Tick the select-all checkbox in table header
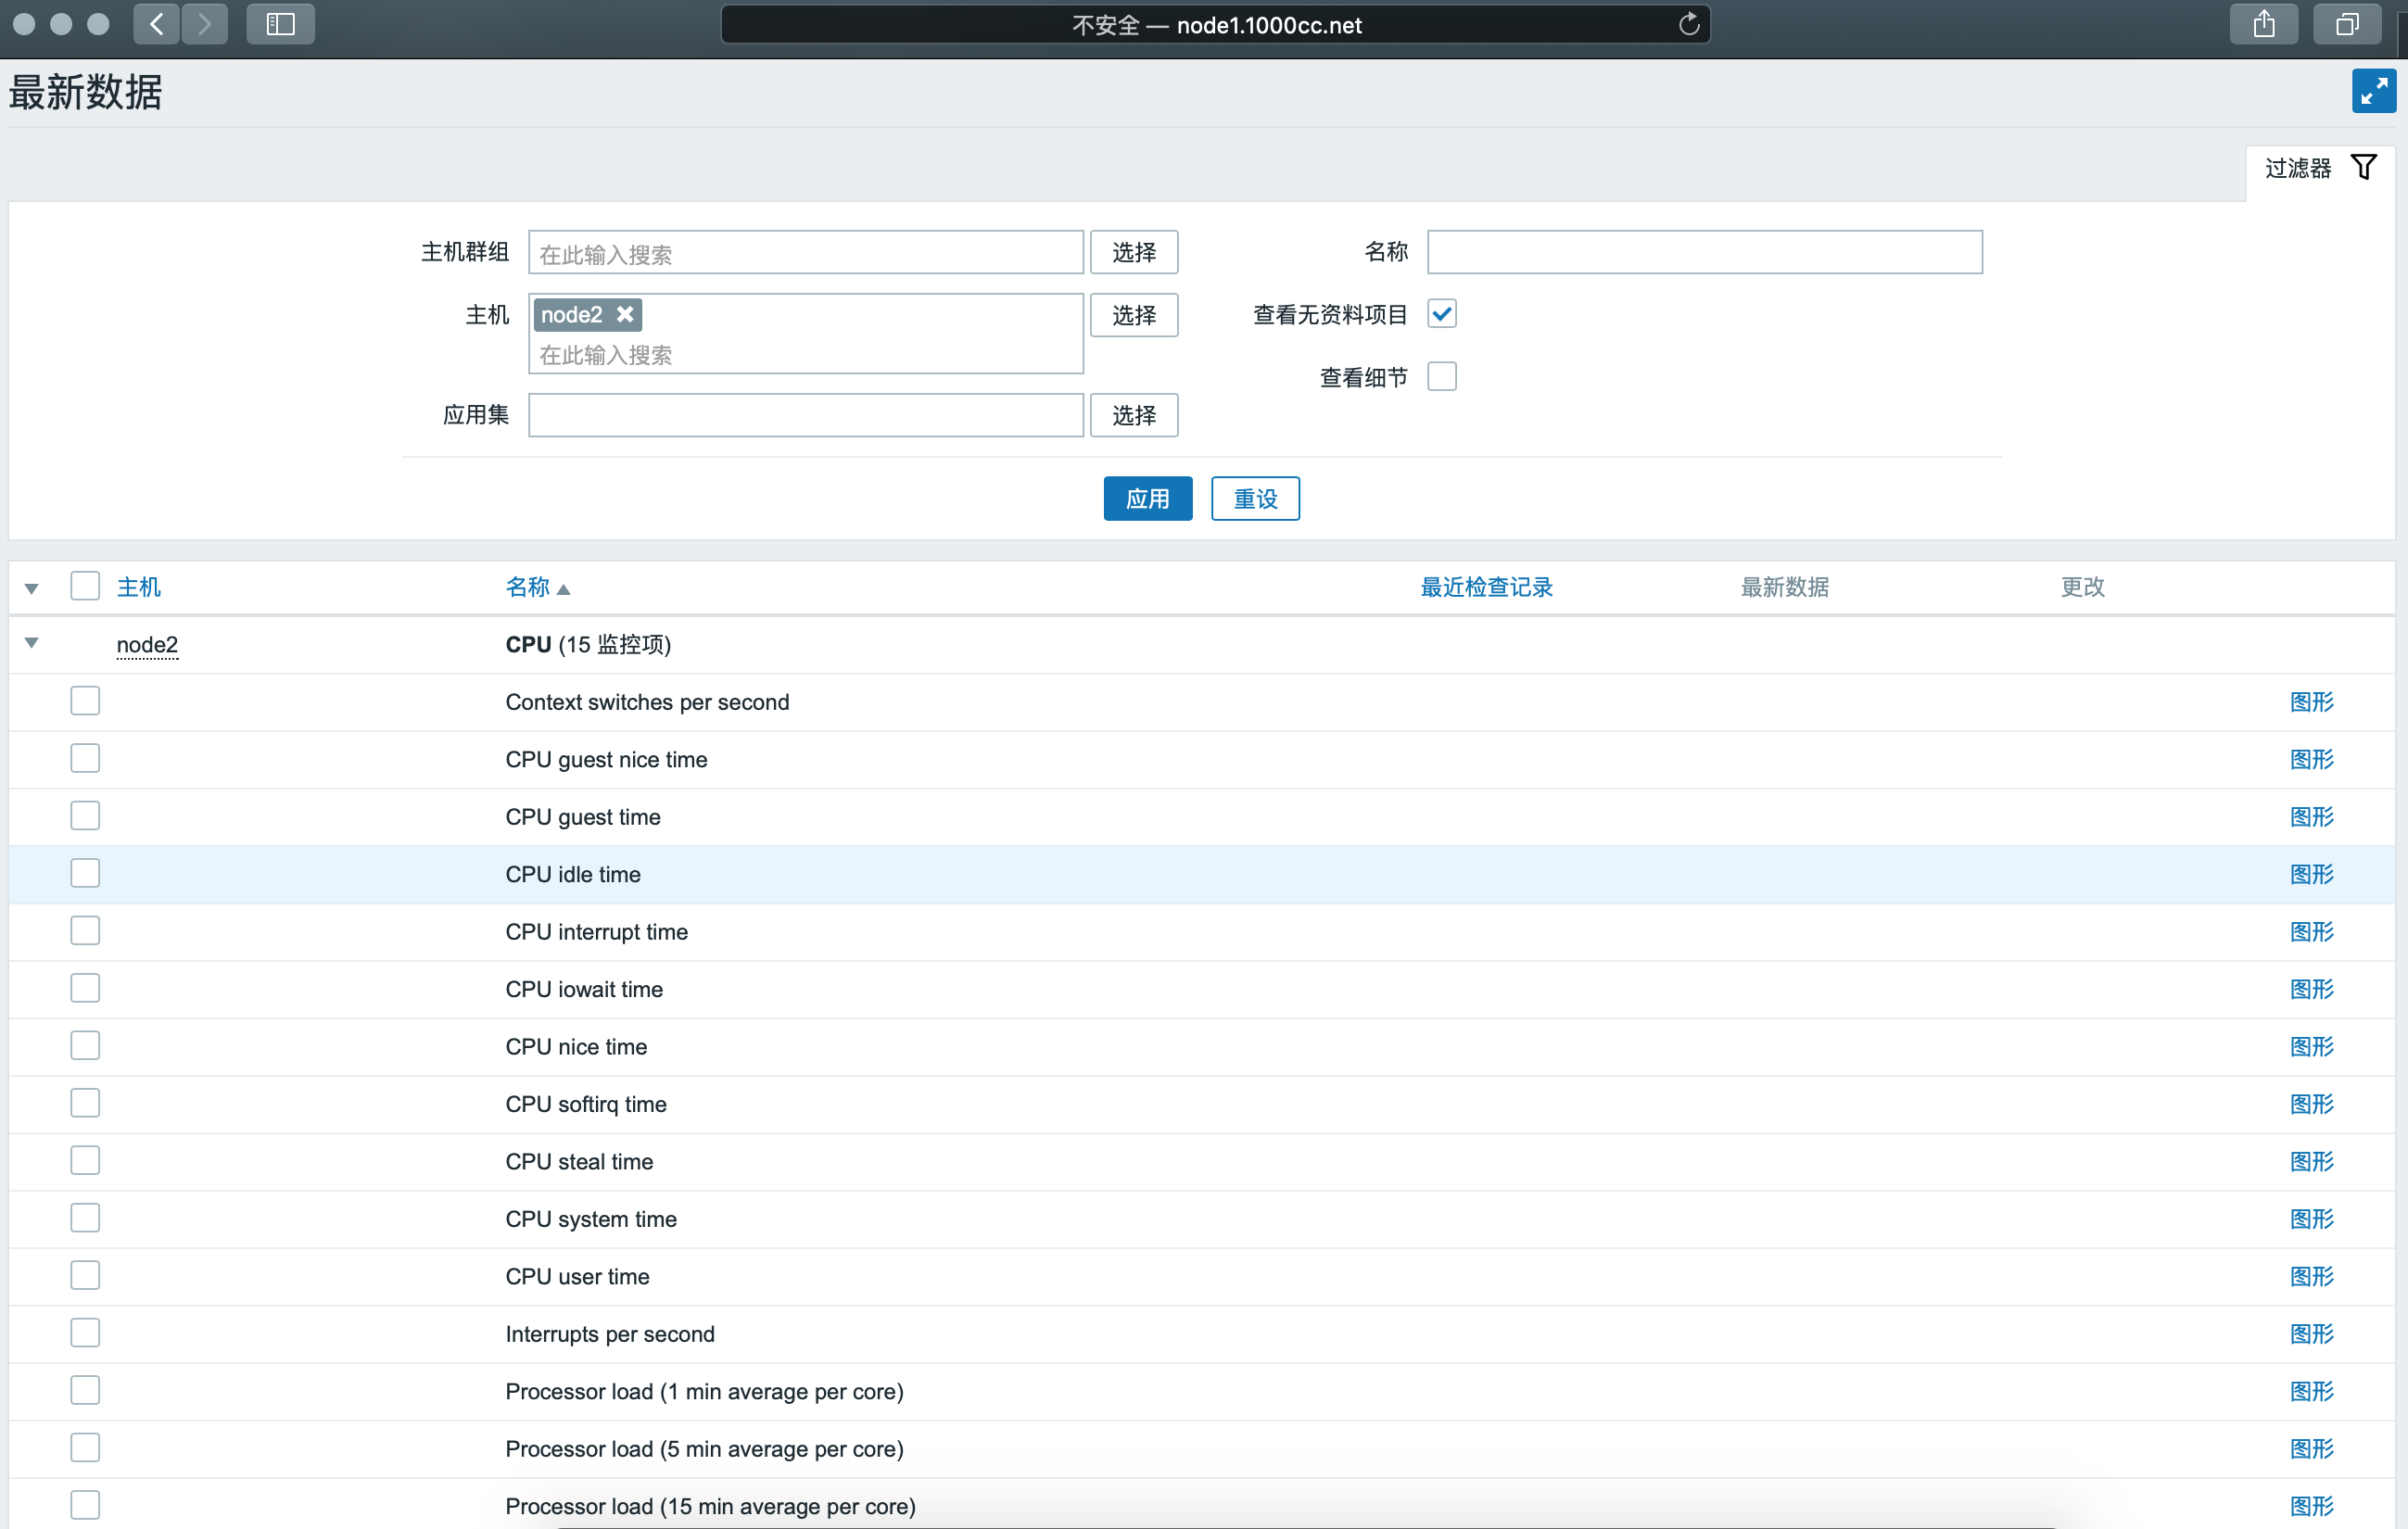The width and height of the screenshot is (2408, 1529). [x=85, y=586]
